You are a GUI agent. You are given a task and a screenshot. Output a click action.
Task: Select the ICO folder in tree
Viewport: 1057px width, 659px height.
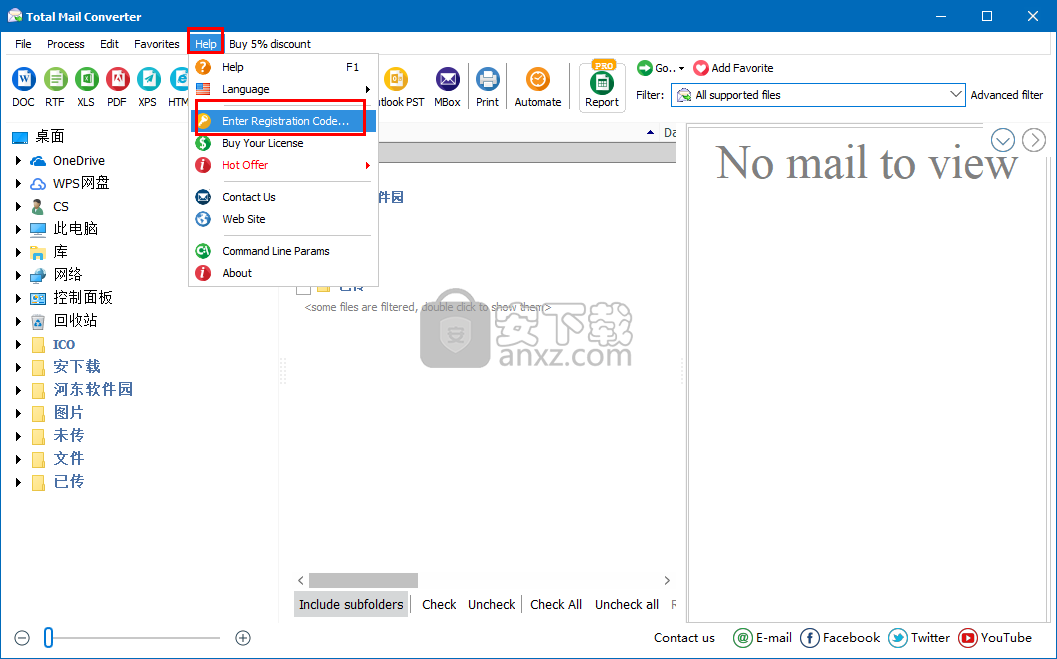click(63, 344)
